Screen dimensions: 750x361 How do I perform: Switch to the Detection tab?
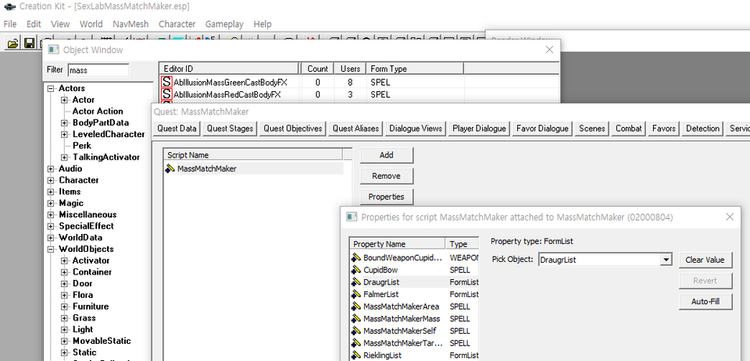click(703, 128)
